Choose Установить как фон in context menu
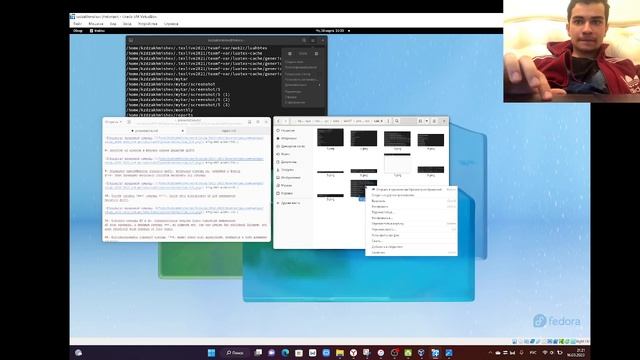The height and width of the screenshot is (360, 640). (x=411, y=235)
